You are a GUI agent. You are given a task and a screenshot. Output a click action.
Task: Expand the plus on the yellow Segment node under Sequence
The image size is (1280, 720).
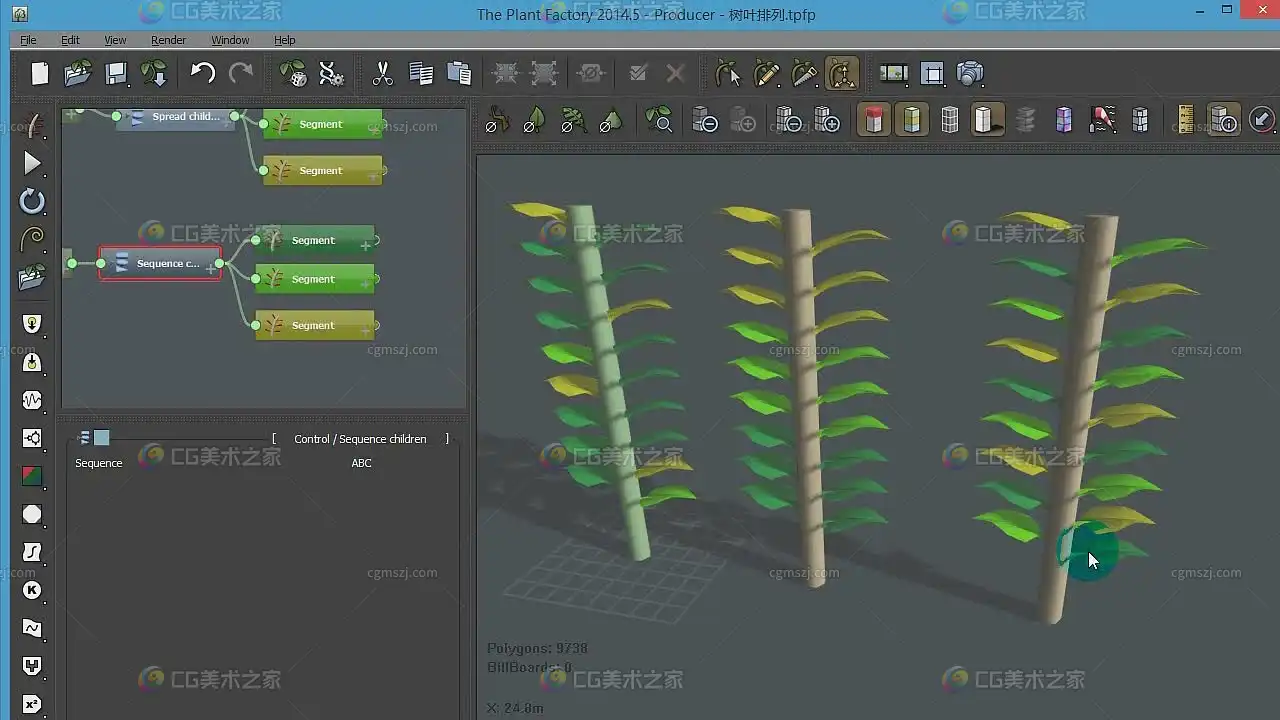[366, 331]
